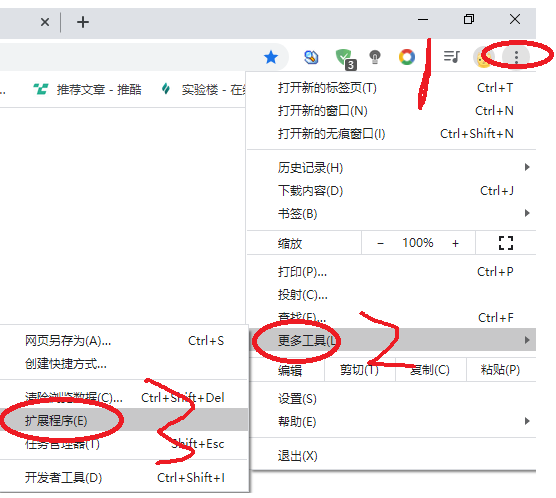Expand the 历史记录(H) submenu
The height and width of the screenshot is (498, 556).
391,167
